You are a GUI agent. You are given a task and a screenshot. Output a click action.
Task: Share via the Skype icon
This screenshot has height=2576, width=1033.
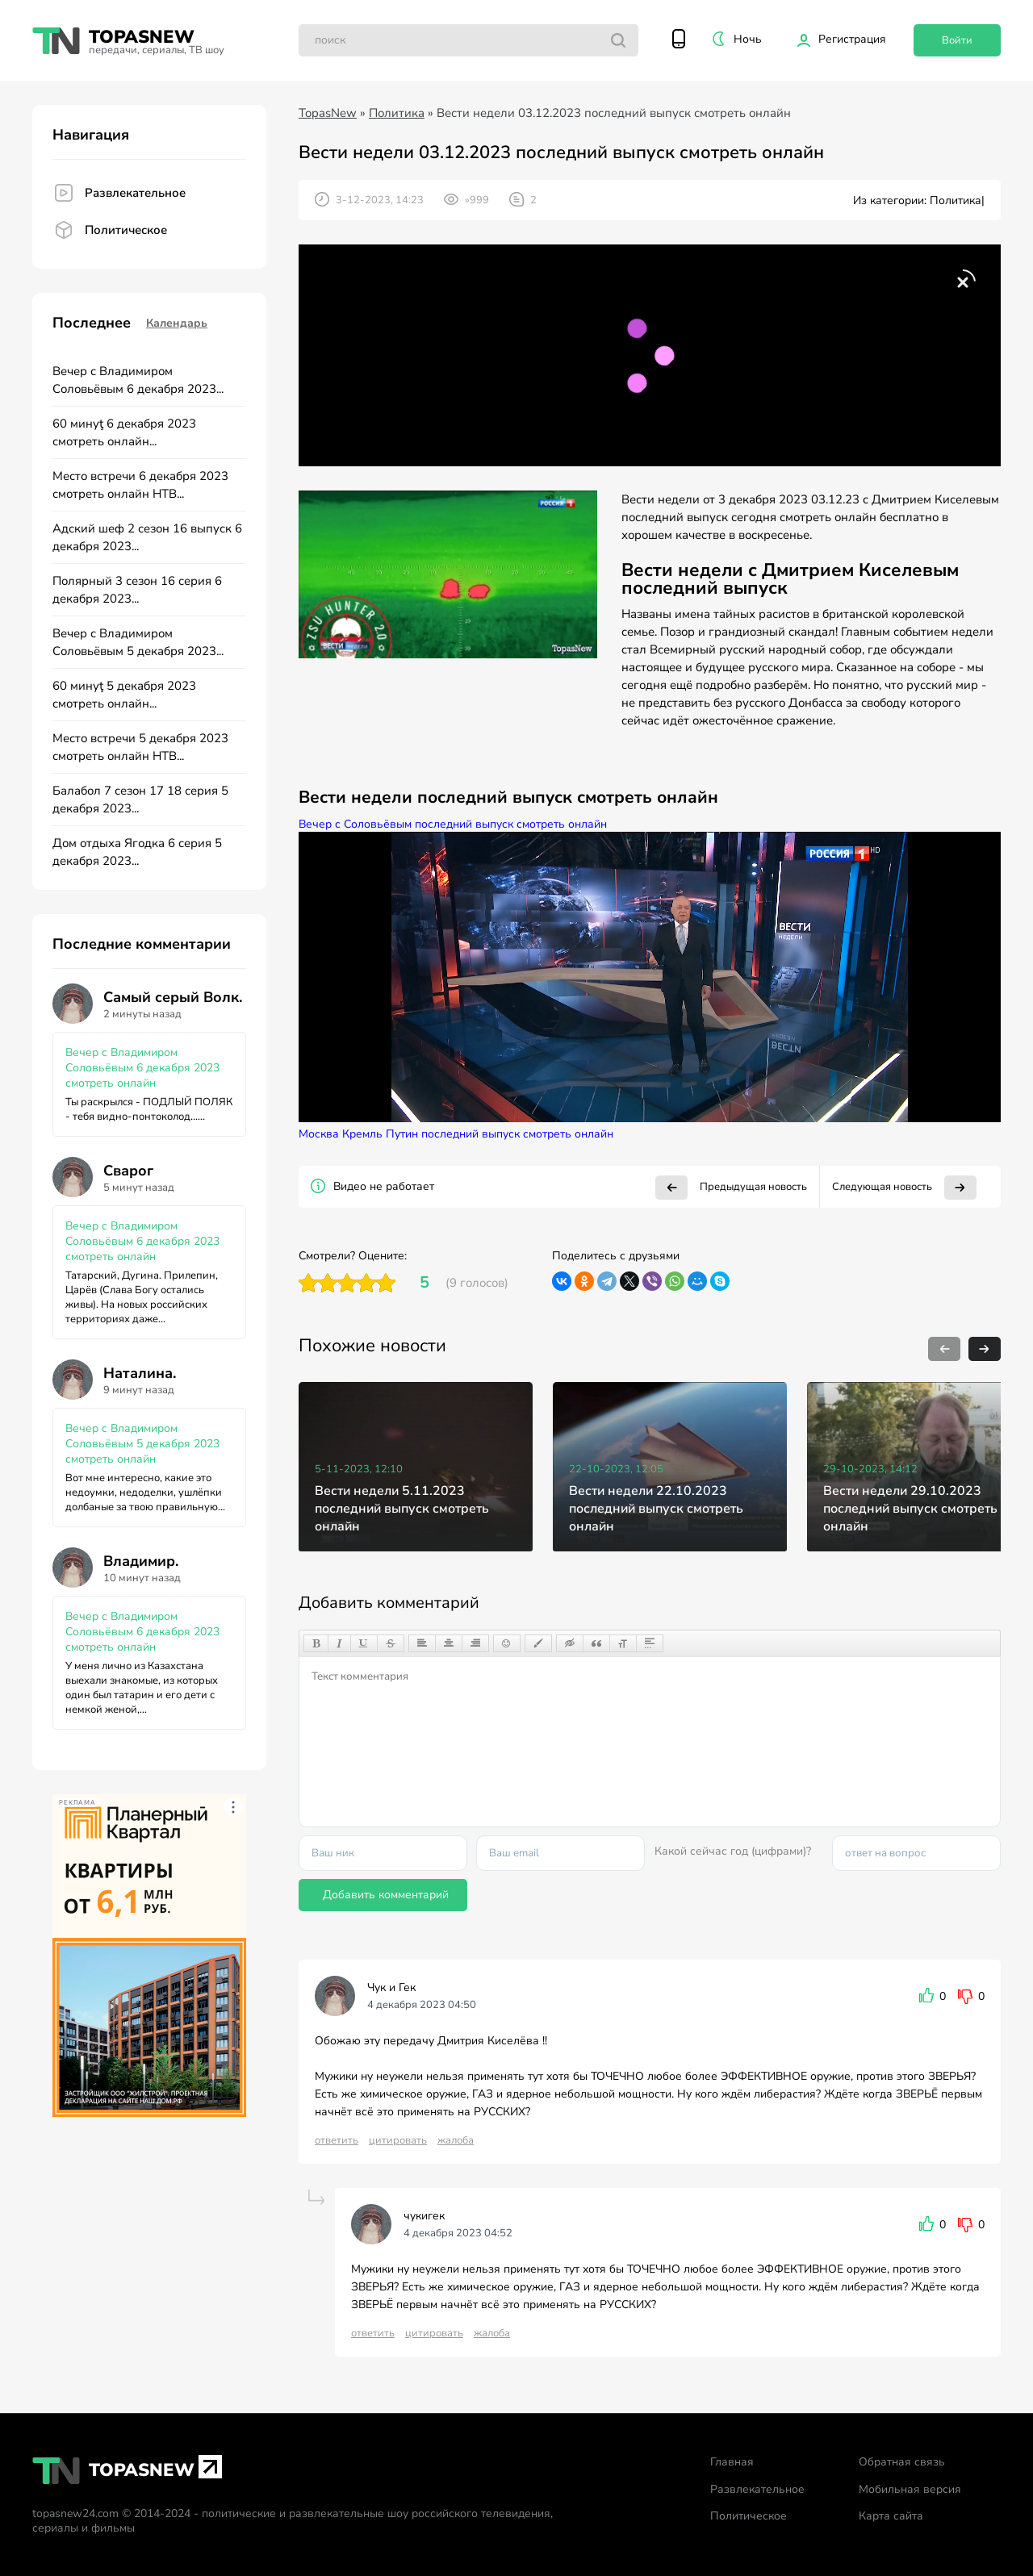[720, 1281]
